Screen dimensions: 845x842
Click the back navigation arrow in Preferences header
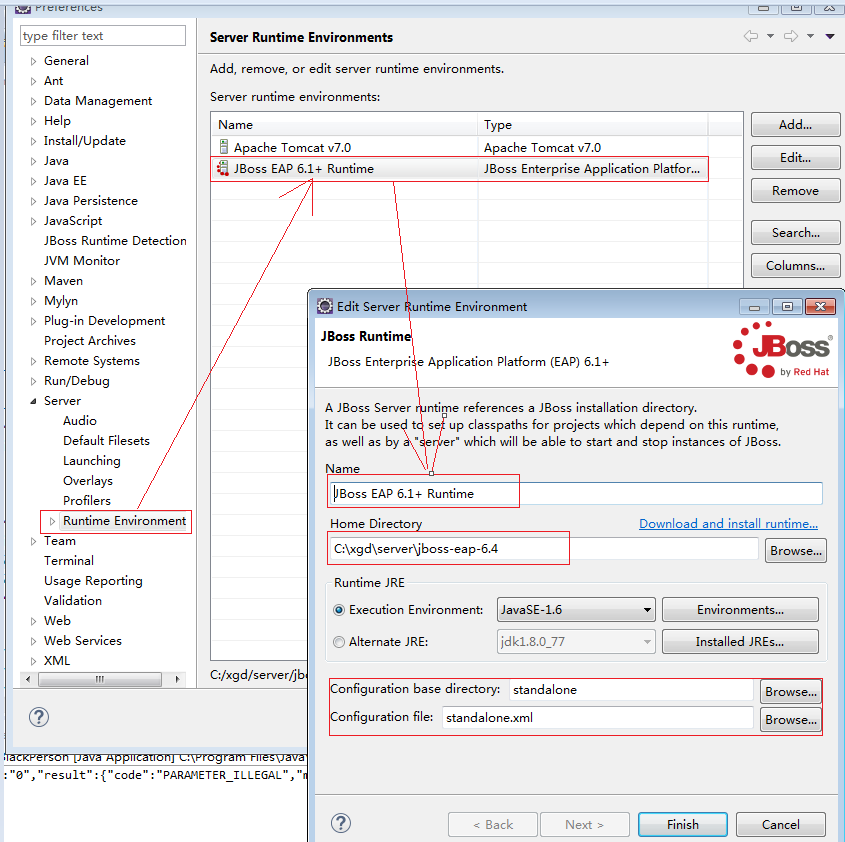[x=751, y=36]
